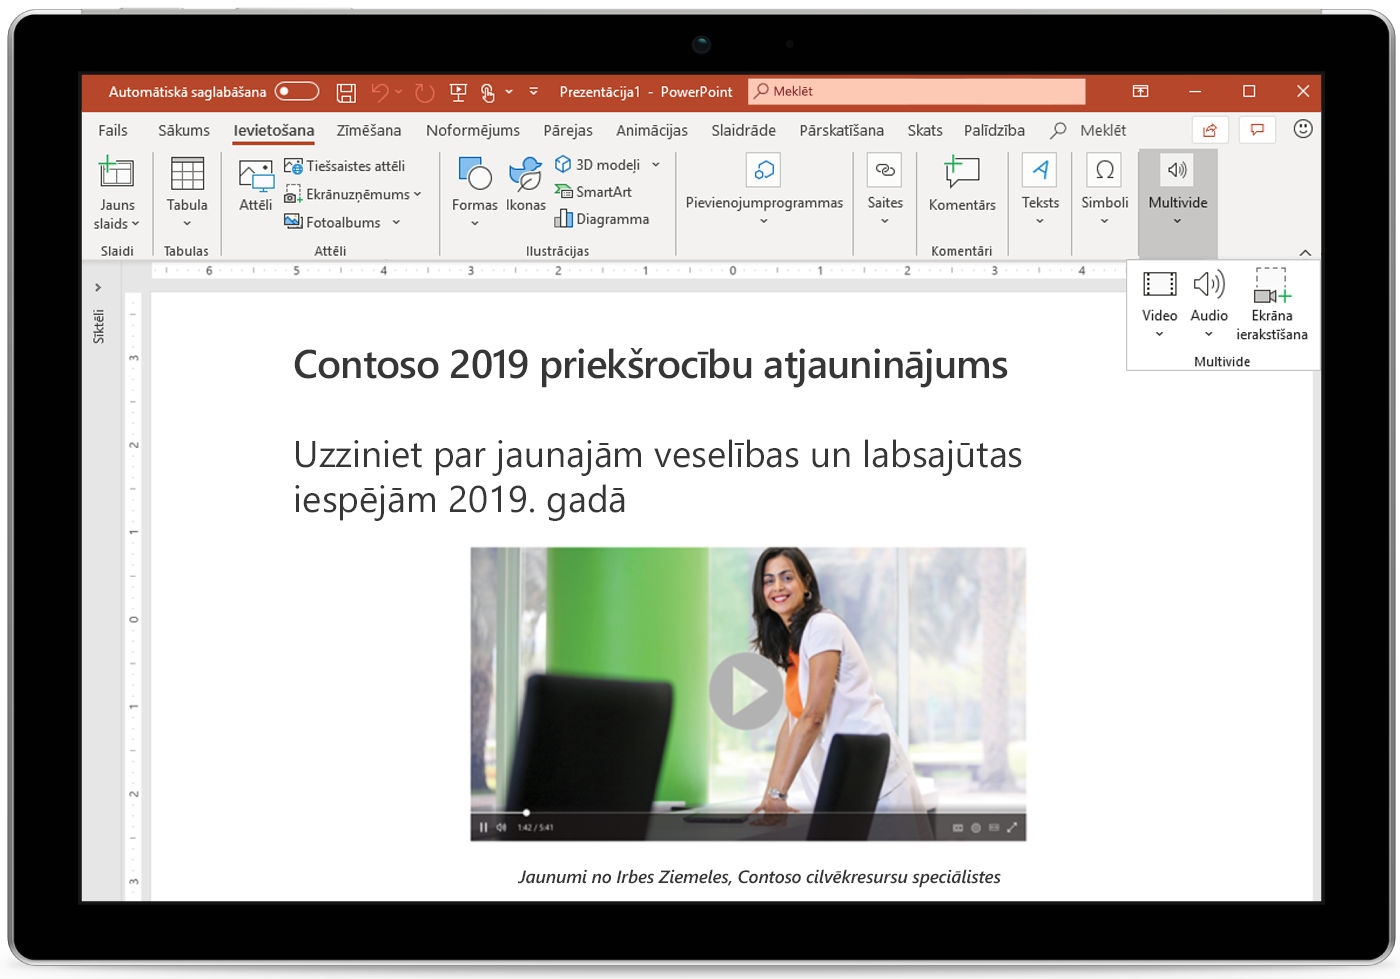Viewport: 1400px width, 979px height.
Task: Open video settings gear icon
Action: pyautogui.click(x=976, y=827)
